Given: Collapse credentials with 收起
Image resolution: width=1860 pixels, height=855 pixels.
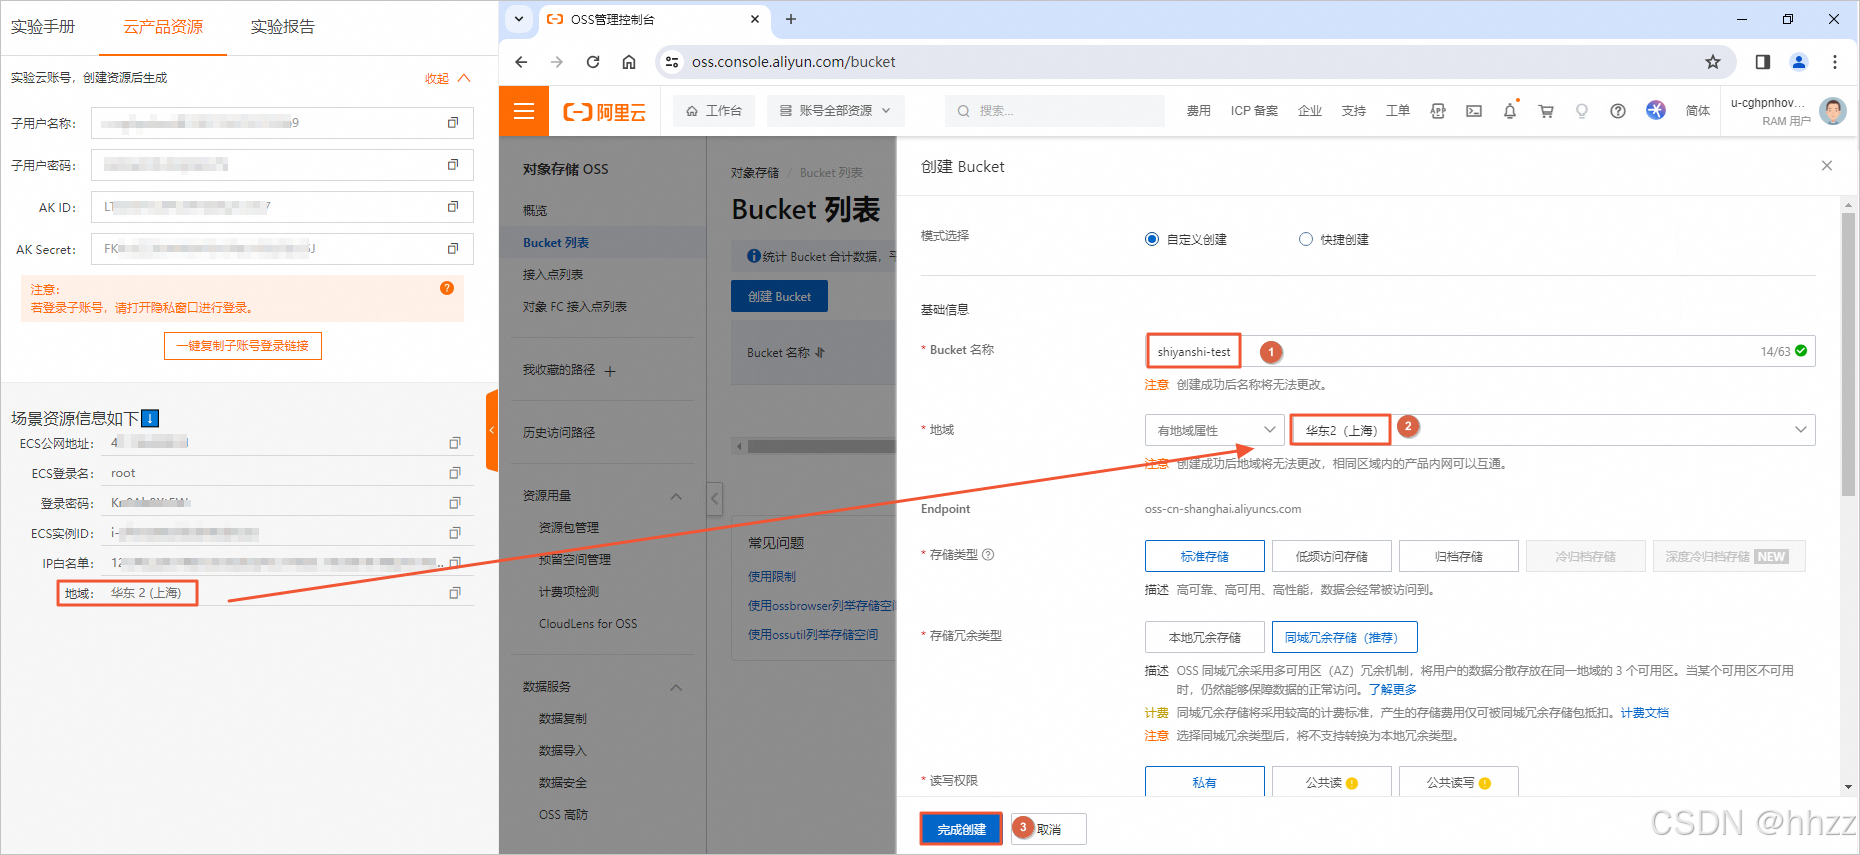Looking at the screenshot, I should (447, 78).
